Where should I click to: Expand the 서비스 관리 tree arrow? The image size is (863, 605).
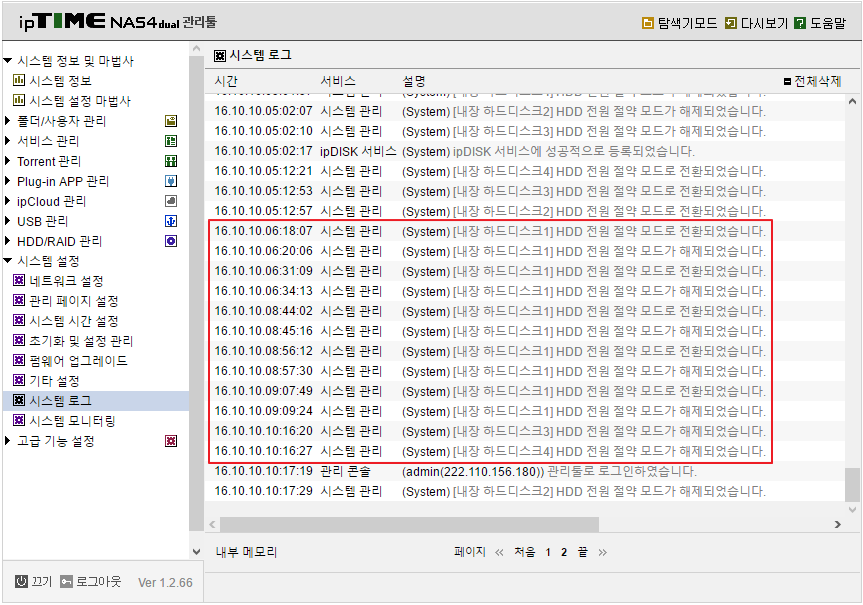tap(8, 141)
